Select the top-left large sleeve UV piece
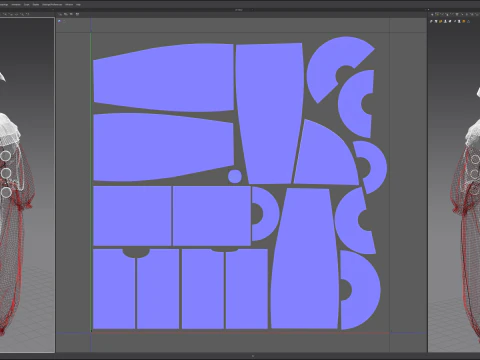Screen dimensions: 480x360 [x=163, y=78]
